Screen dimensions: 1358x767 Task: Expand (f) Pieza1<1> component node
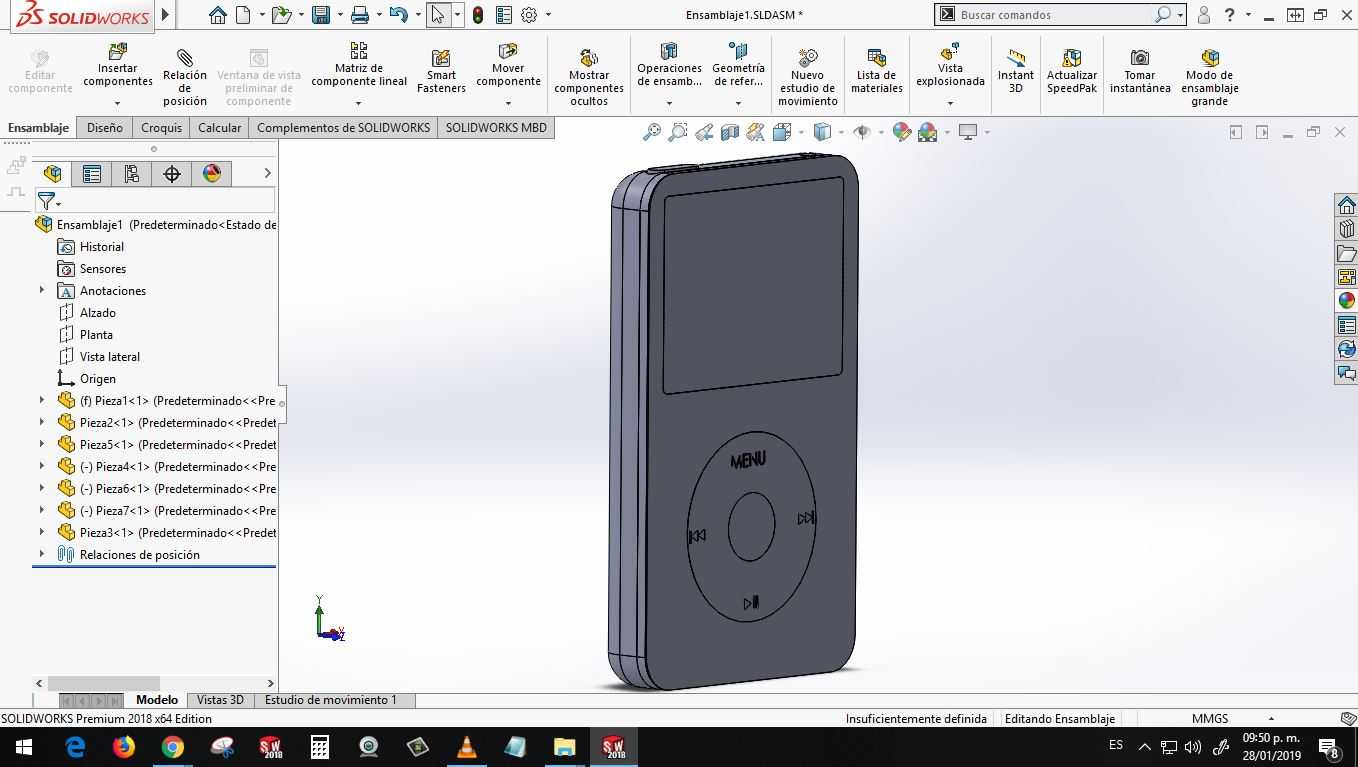[42, 400]
